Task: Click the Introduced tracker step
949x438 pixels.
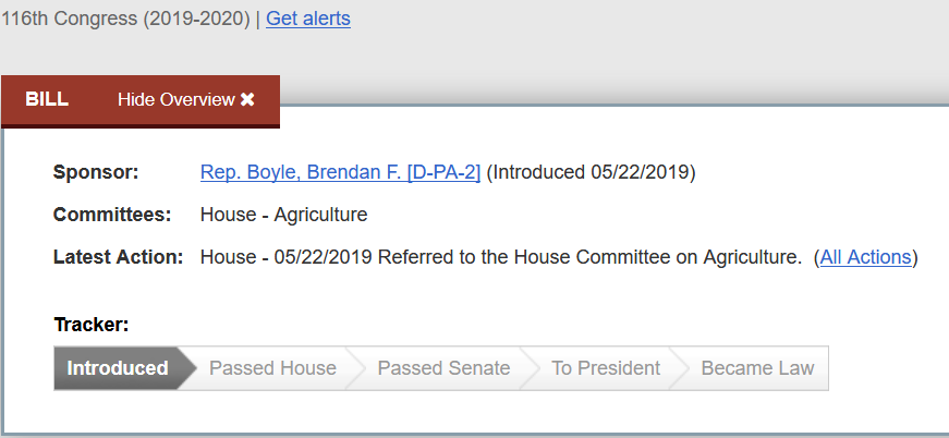Action: 117,368
